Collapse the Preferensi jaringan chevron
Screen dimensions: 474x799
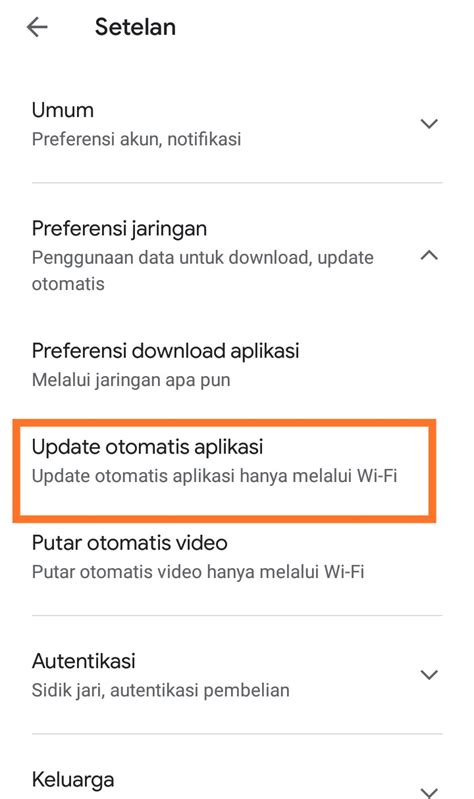pos(429,255)
